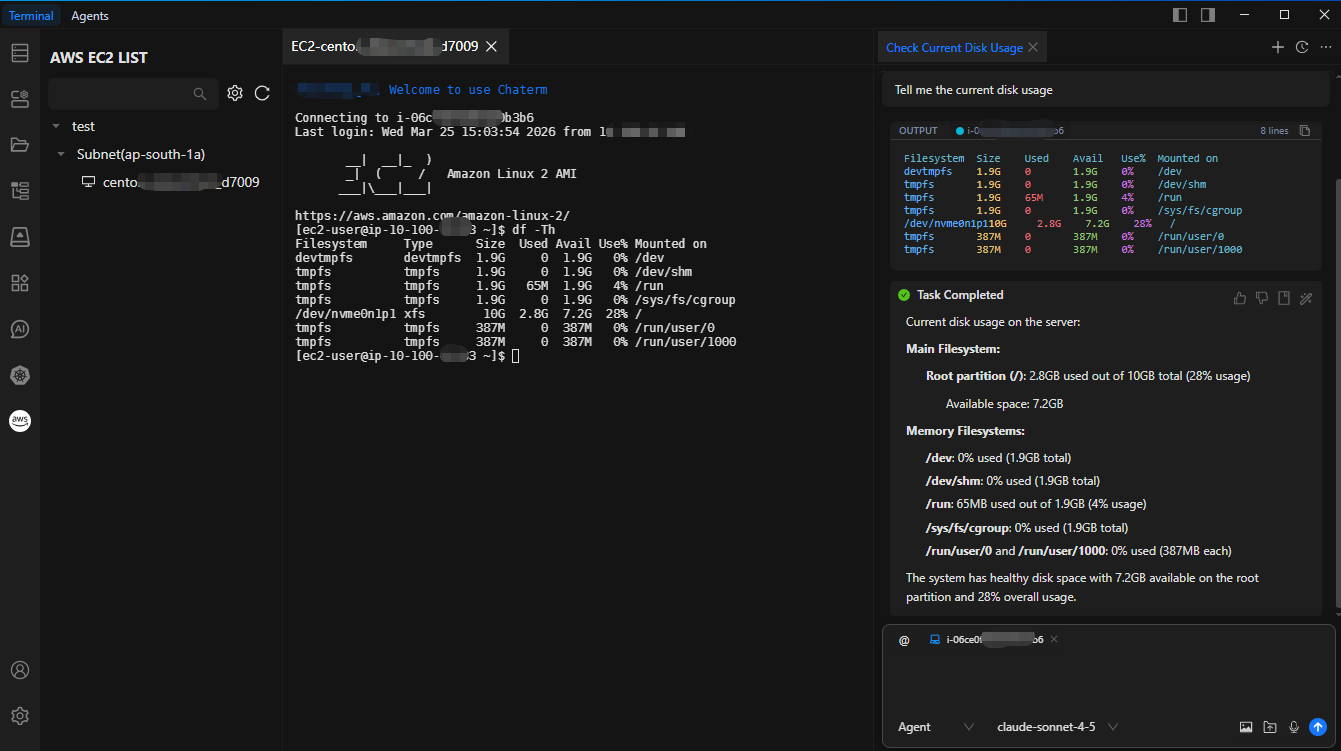The height and width of the screenshot is (751, 1341).
Task: Open the AI chat sidebar icon
Action: pos(20,328)
